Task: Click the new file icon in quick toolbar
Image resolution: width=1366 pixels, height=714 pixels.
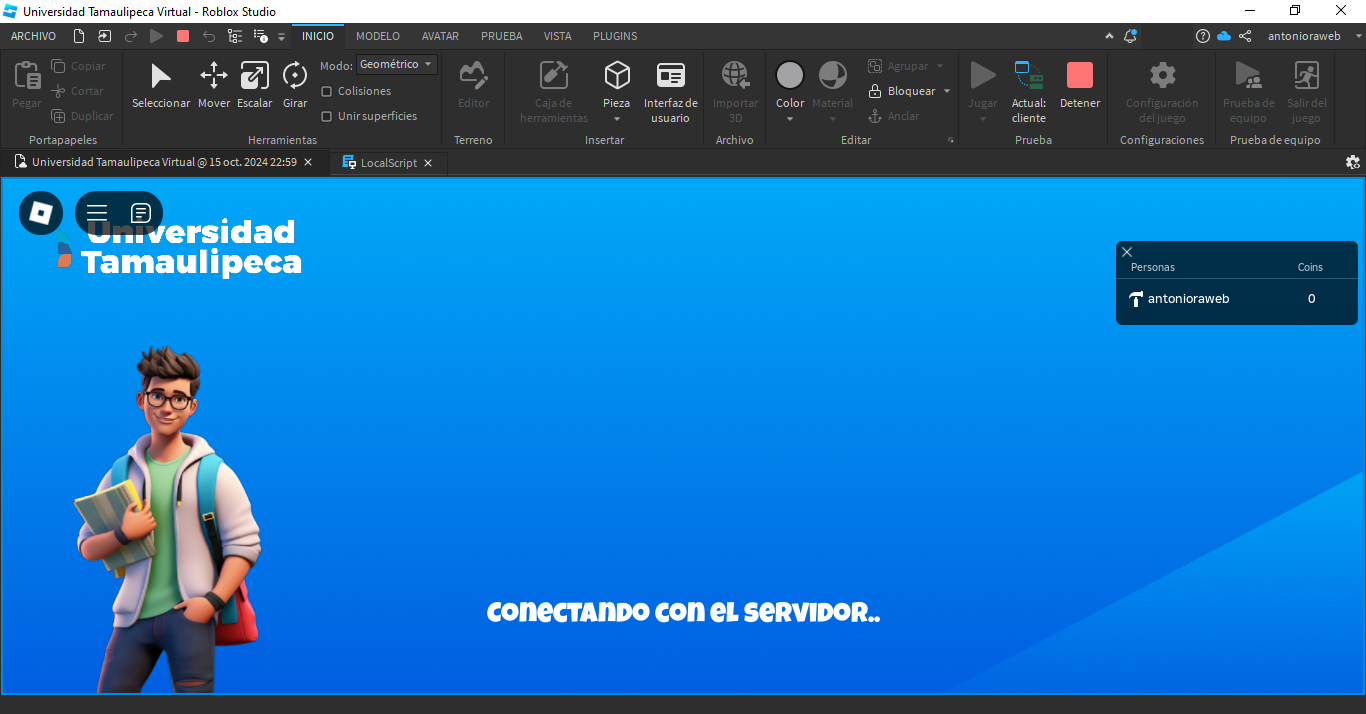Action: click(x=79, y=36)
